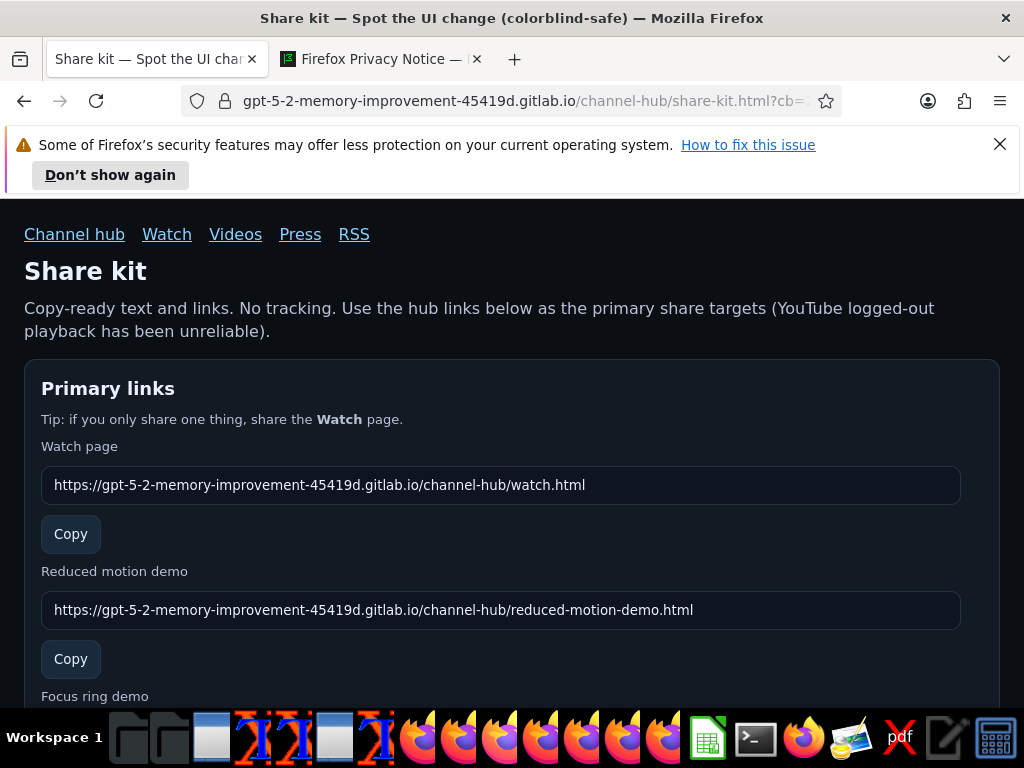Show site info via the padlock icon
Viewport: 1024px width, 768px height.
click(x=225, y=101)
